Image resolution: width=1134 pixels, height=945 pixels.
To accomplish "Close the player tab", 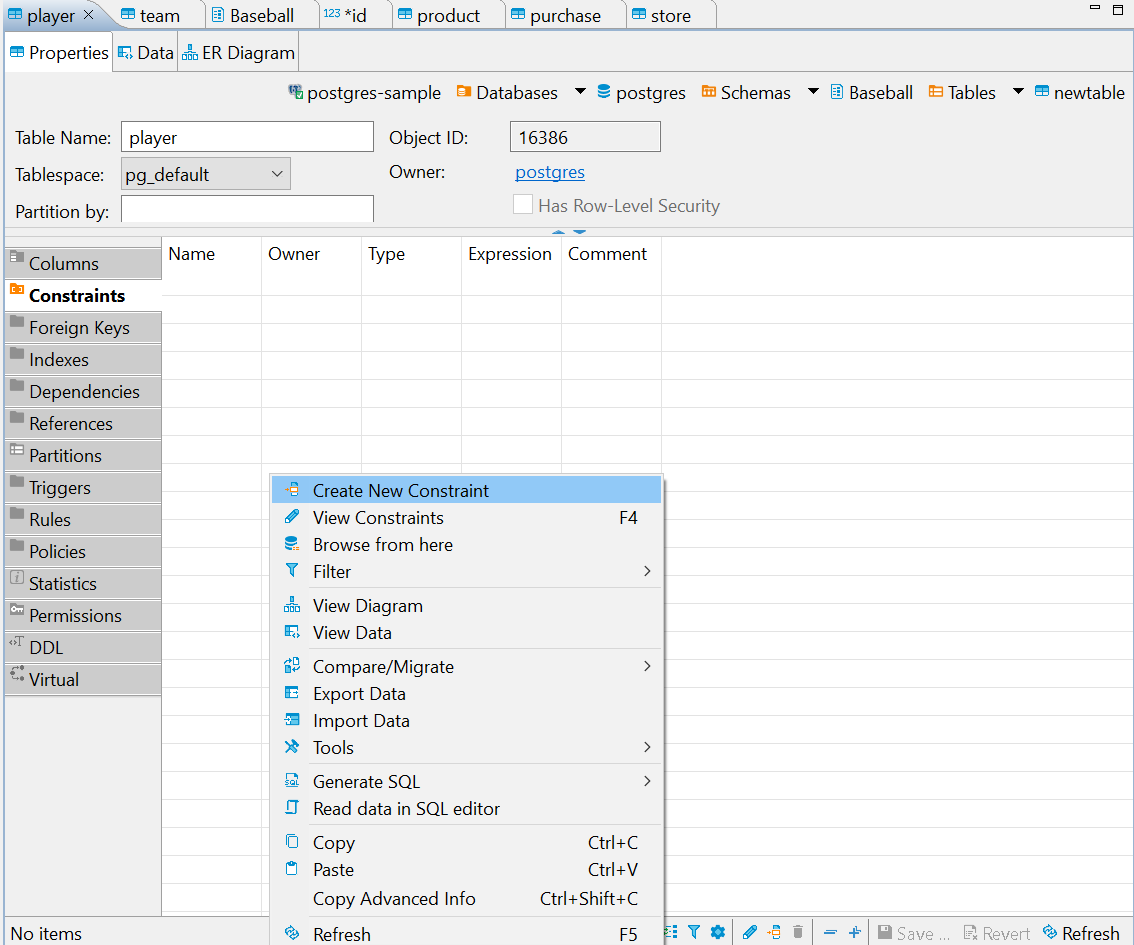I will click(88, 14).
